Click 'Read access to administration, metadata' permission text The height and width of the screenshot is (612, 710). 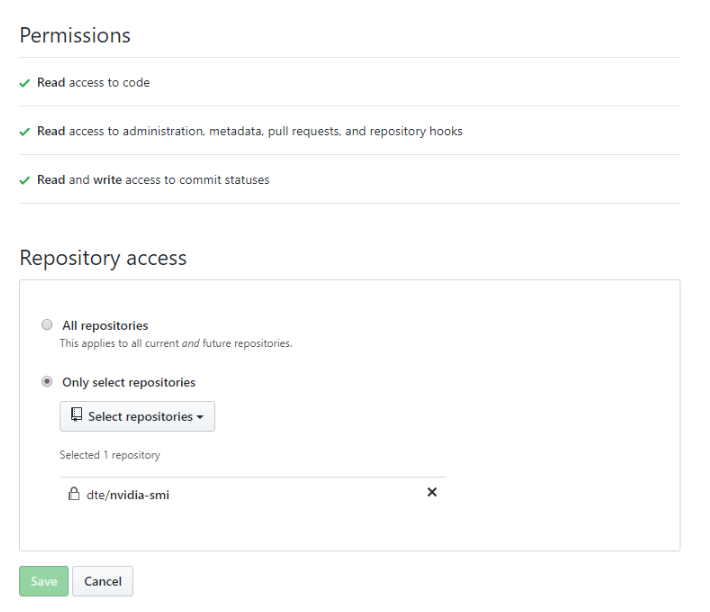click(250, 131)
